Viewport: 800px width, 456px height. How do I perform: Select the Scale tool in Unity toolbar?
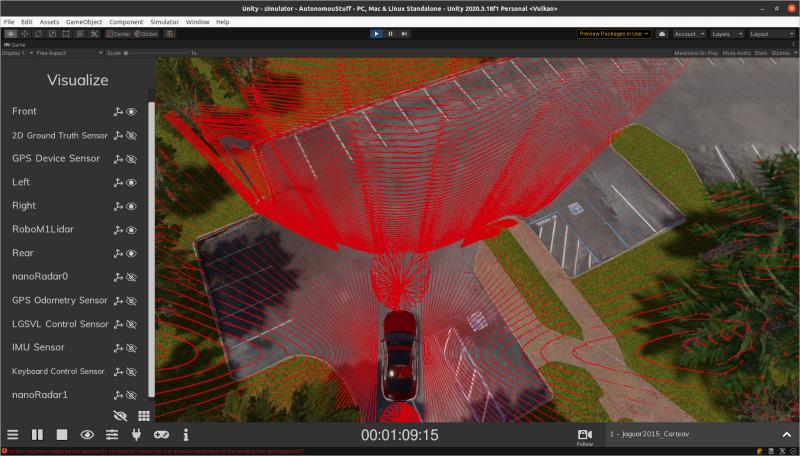(x=52, y=34)
